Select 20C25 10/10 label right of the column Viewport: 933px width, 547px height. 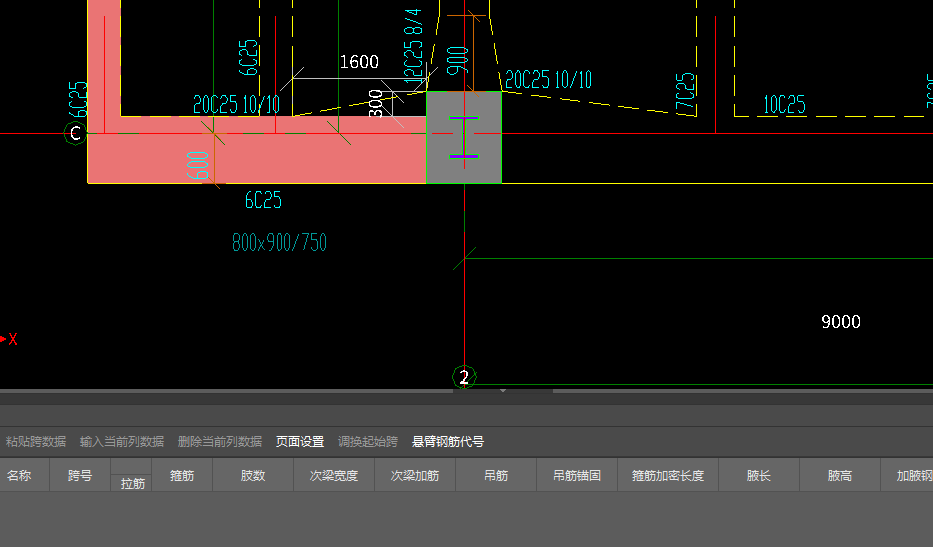[548, 79]
